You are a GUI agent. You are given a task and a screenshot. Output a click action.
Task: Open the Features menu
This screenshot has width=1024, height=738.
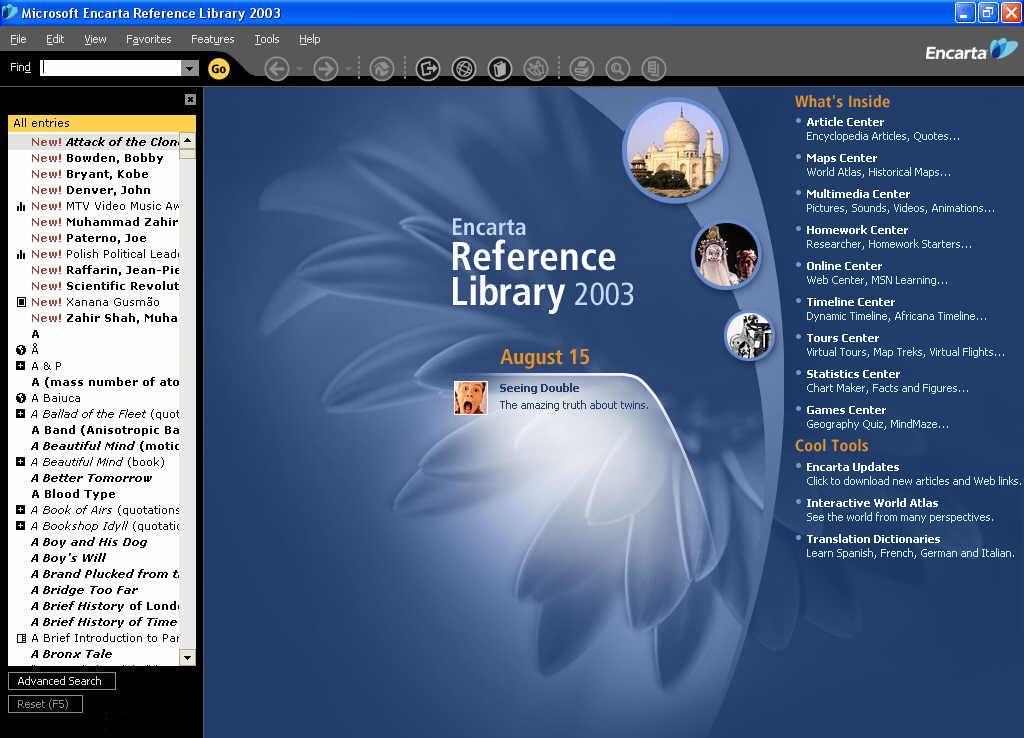(212, 39)
